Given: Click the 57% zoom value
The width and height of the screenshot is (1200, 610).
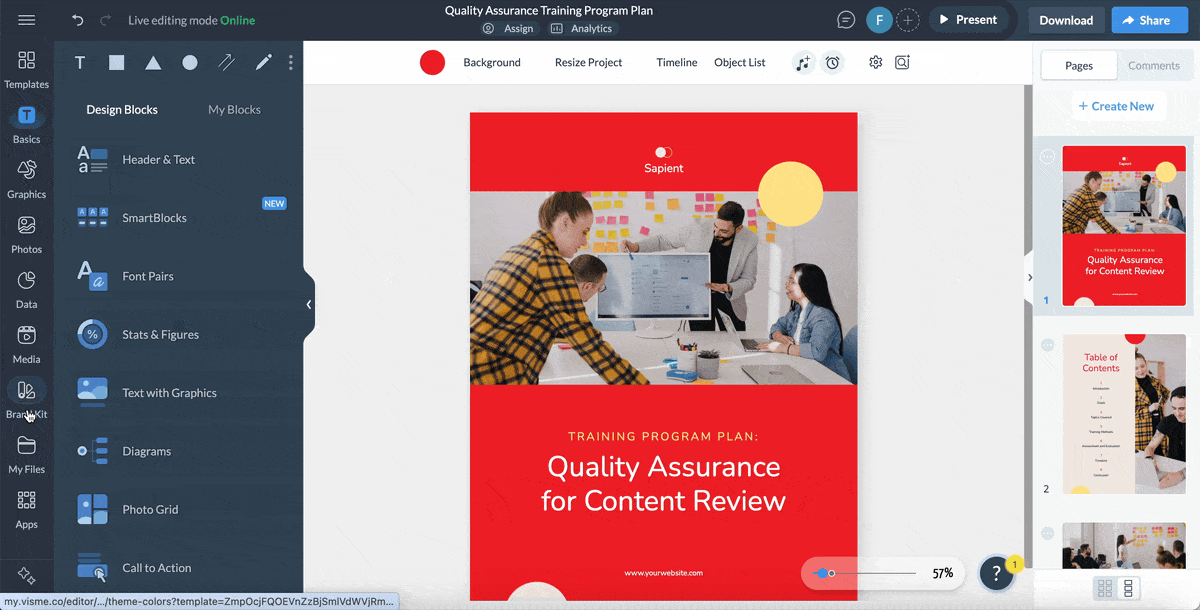Looking at the screenshot, I should pos(942,574).
